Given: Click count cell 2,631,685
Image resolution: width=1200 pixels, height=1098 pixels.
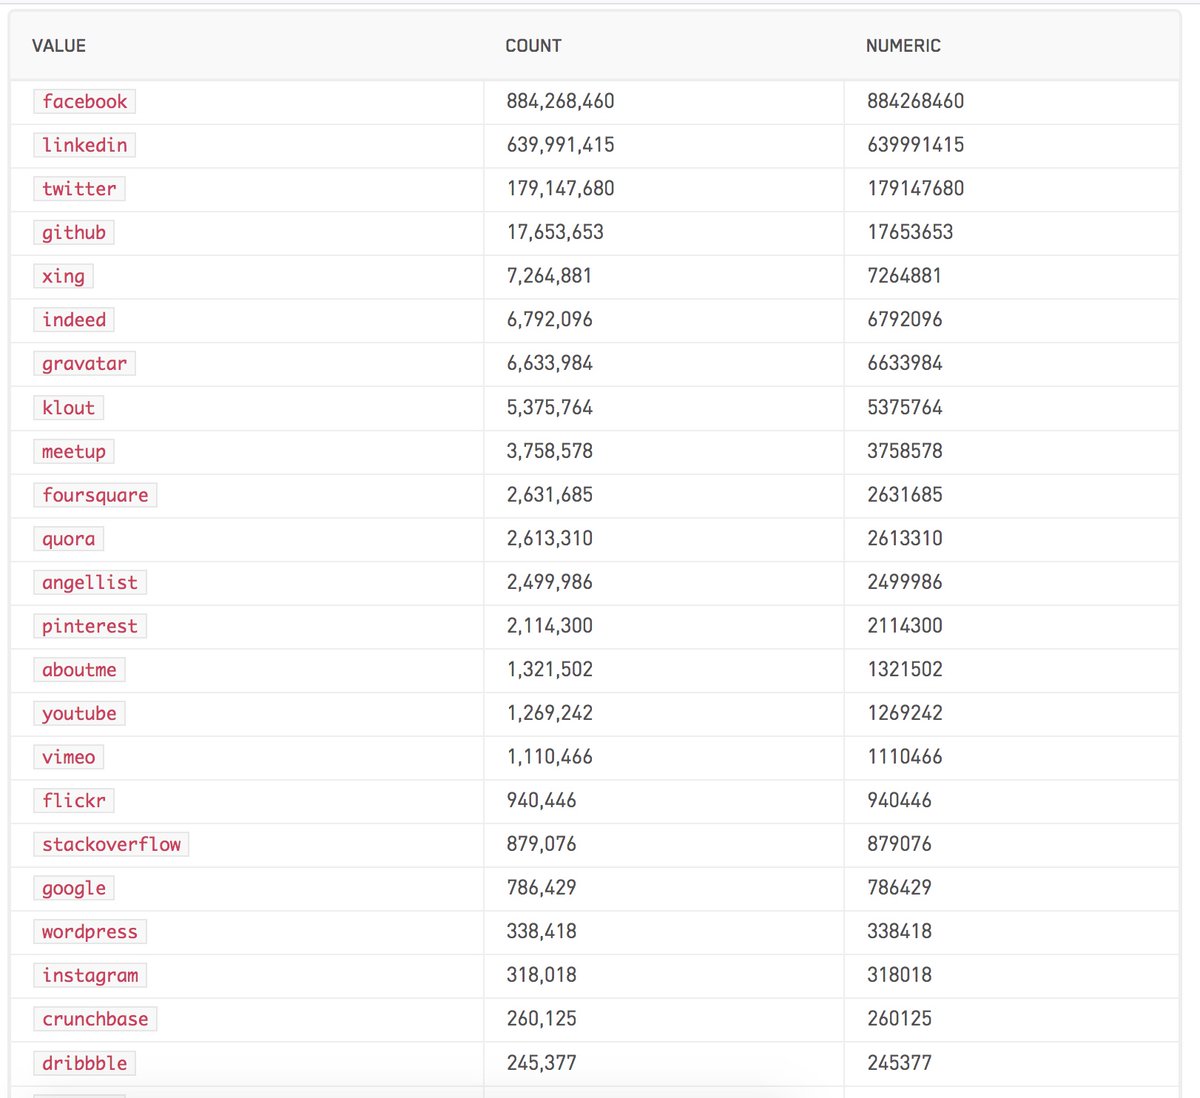Looking at the screenshot, I should pyautogui.click(x=549, y=495).
